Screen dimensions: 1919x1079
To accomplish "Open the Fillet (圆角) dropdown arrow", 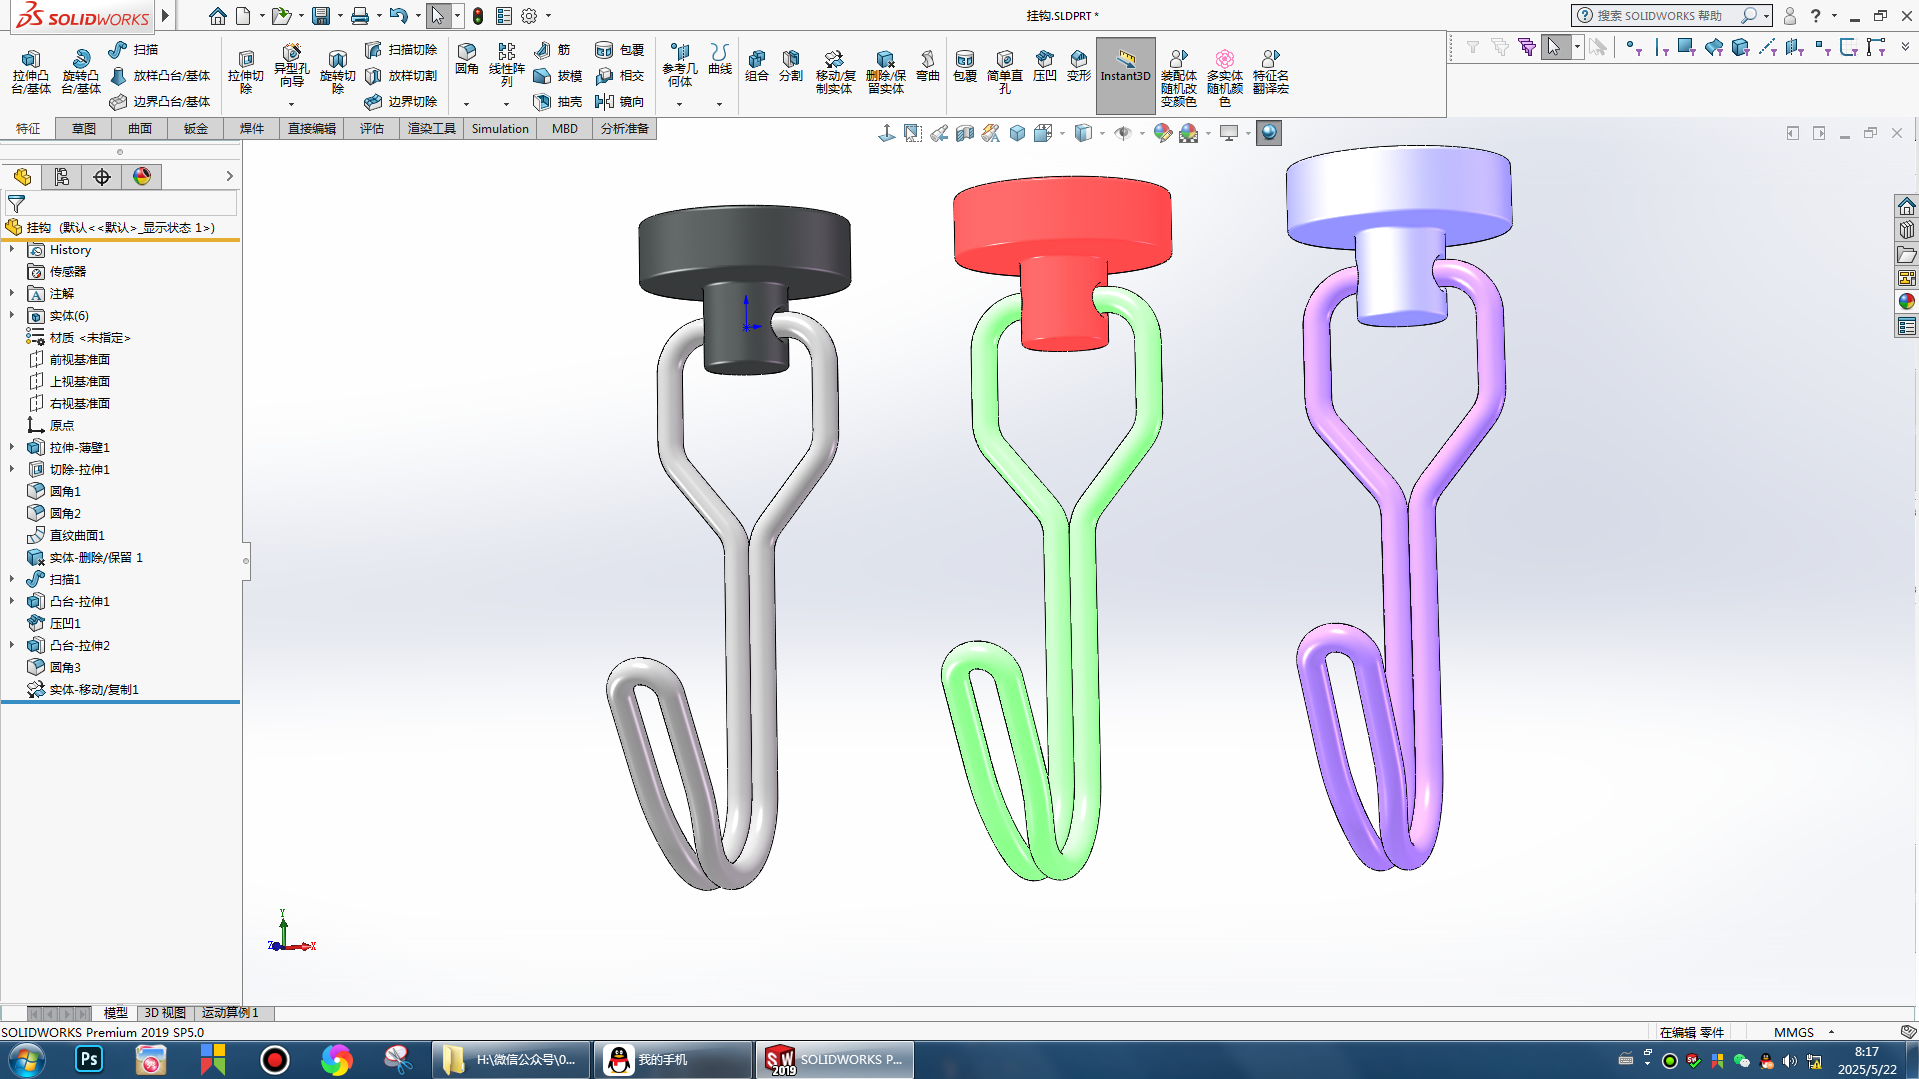I will [x=467, y=104].
